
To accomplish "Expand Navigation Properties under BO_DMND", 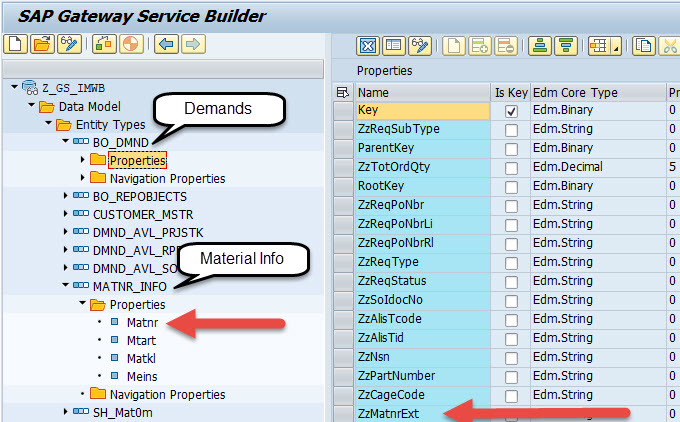I will (x=82, y=177).
